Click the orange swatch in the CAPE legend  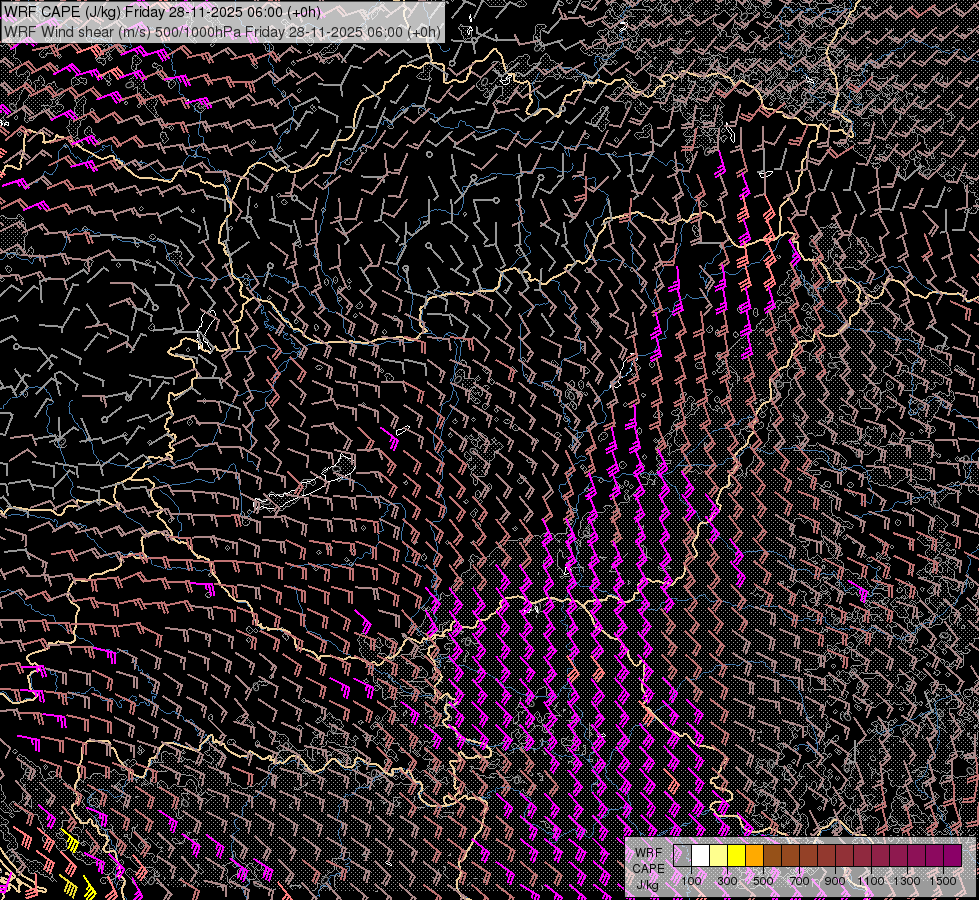coord(754,856)
